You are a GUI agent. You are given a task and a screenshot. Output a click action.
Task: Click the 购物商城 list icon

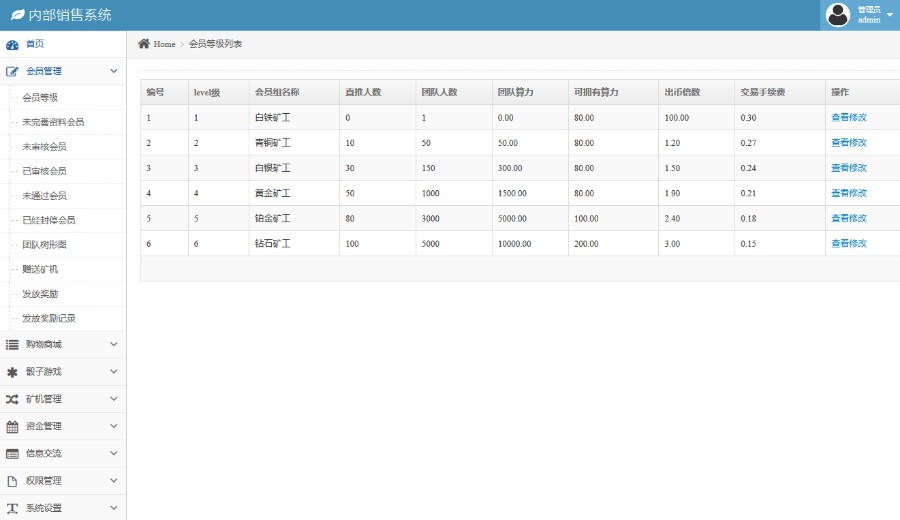pos(12,344)
